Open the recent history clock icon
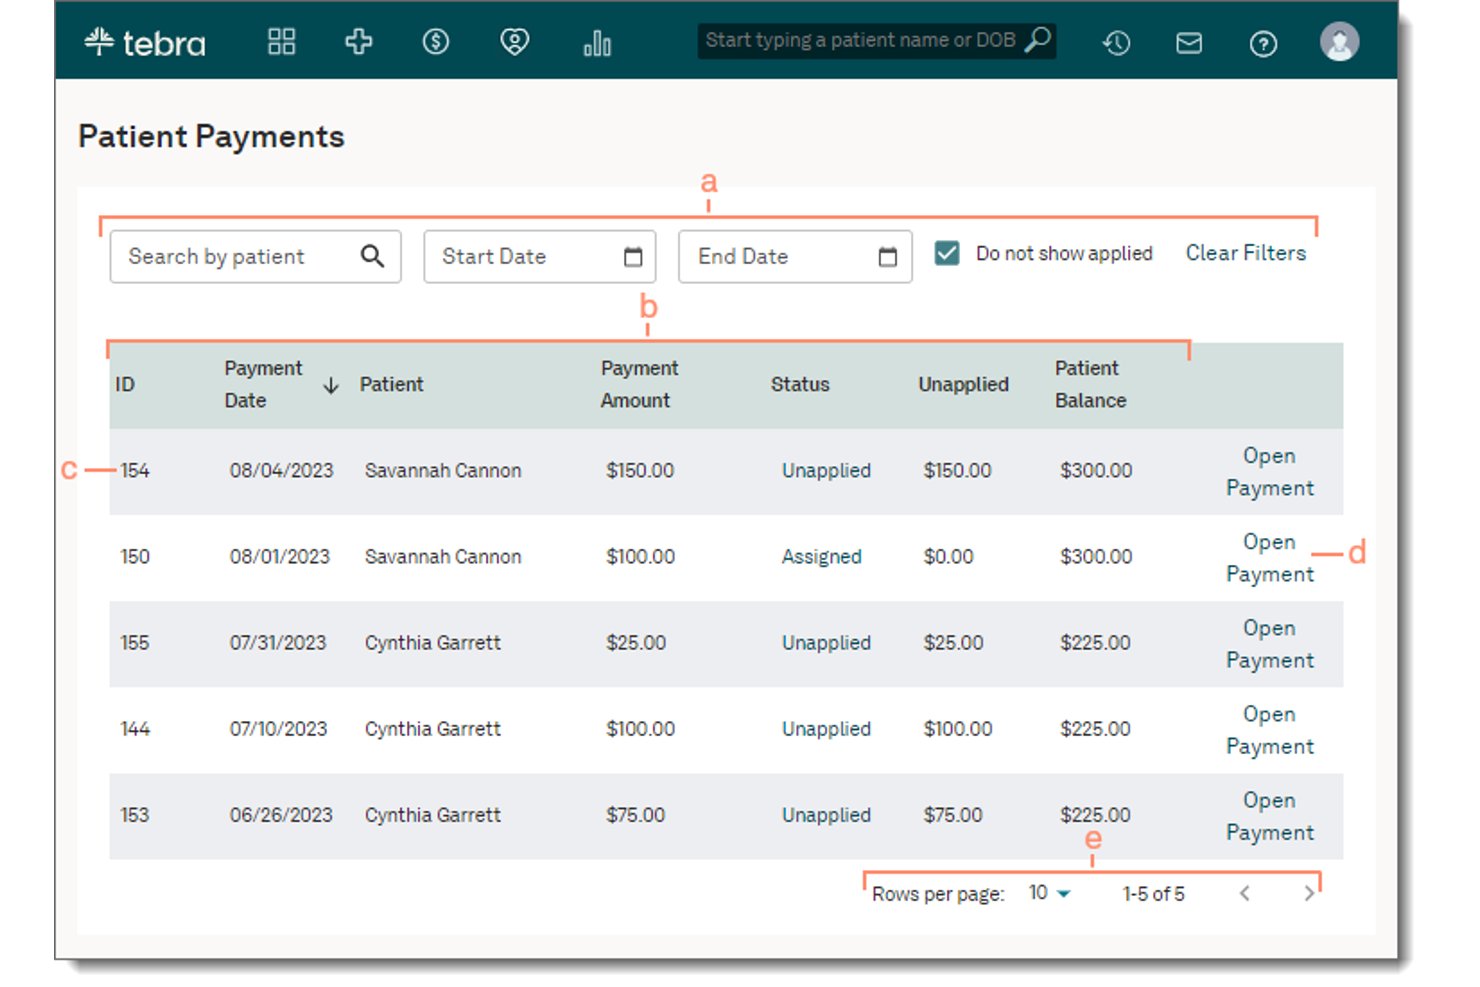 point(1116,43)
